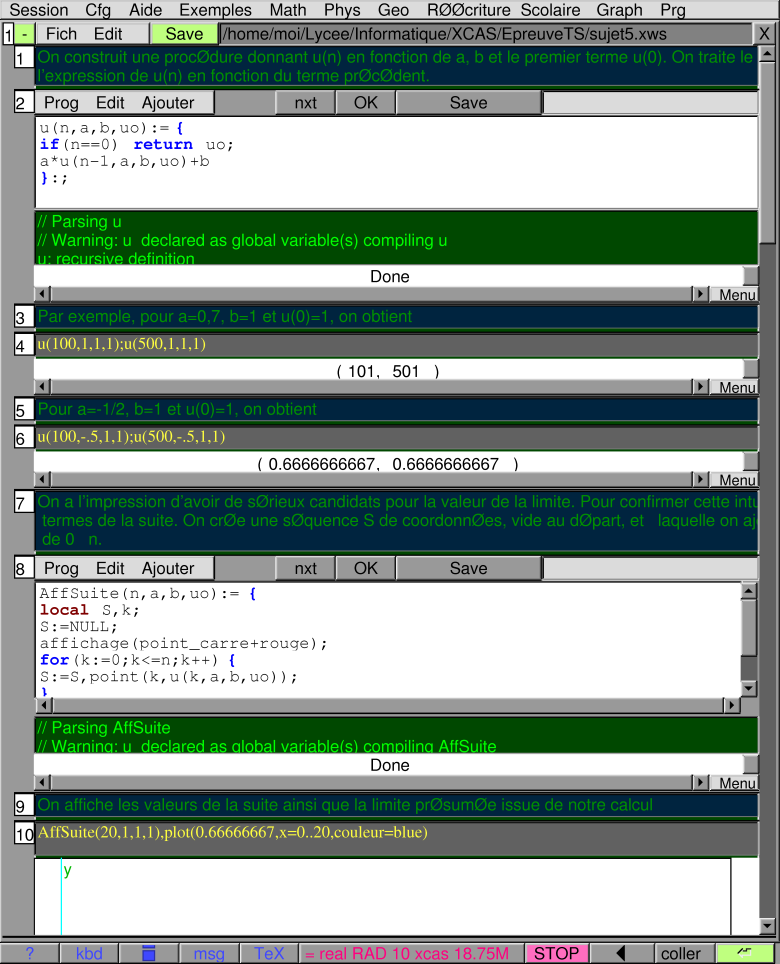Click down arrow of AffSuite editor scrollbar

click(x=748, y=689)
